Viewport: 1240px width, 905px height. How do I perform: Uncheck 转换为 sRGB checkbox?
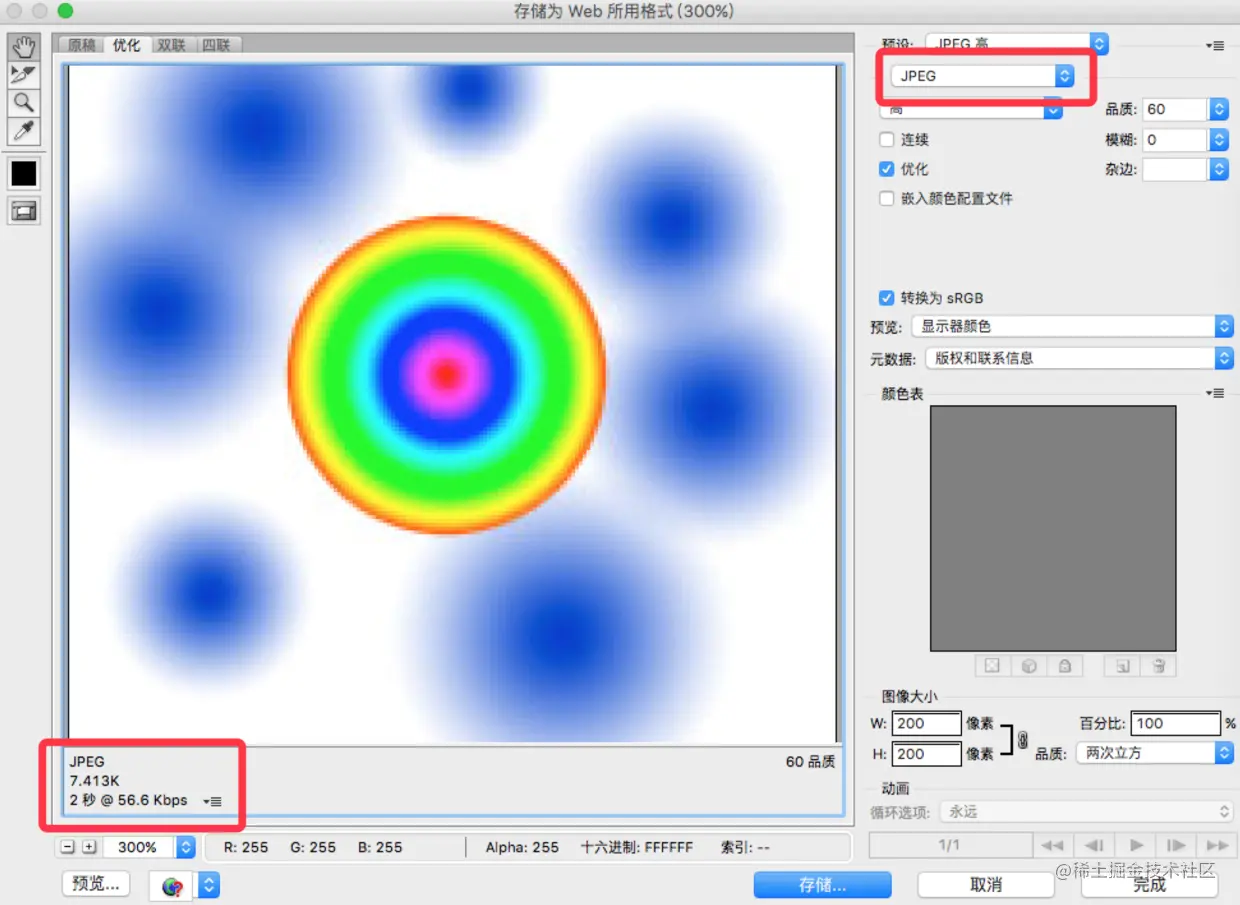pos(886,298)
